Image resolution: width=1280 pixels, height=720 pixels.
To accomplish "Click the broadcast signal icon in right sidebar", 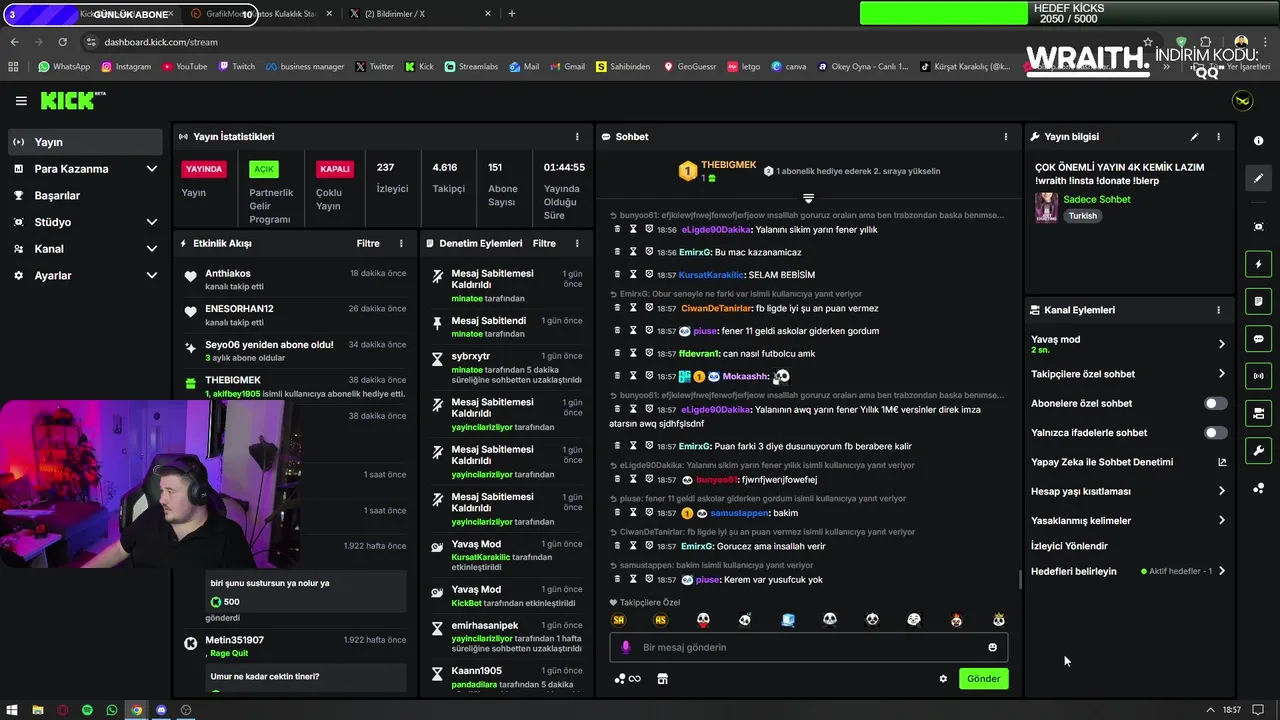I will point(1258,376).
